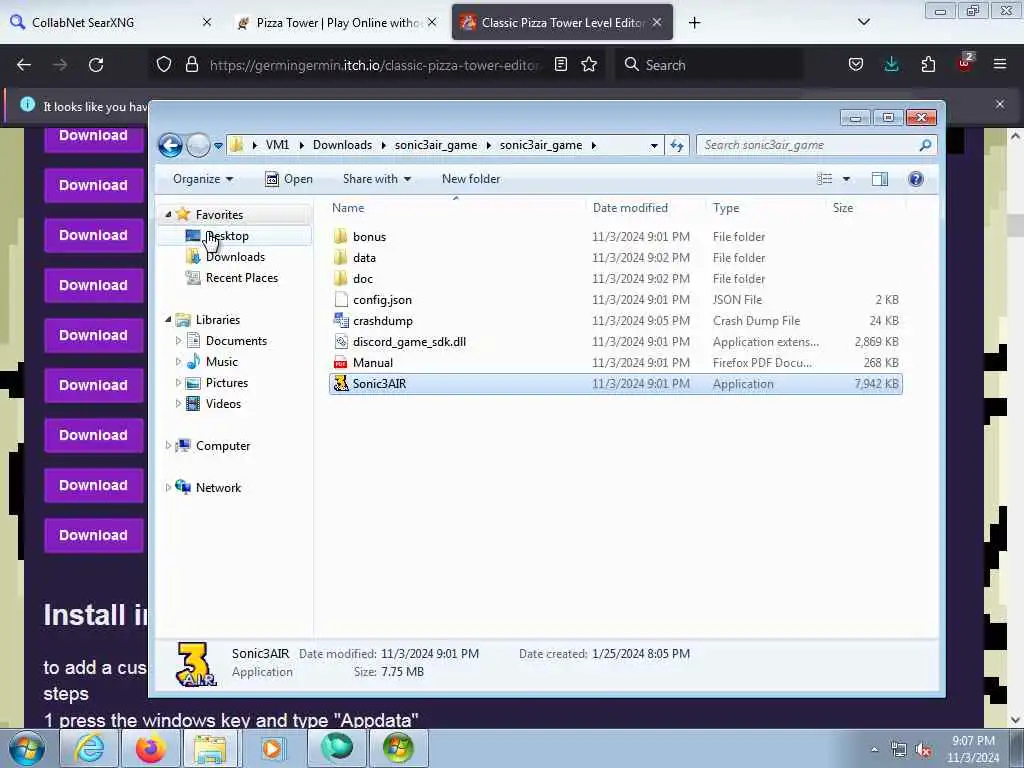Show hidden system tray icons

pos(874,750)
